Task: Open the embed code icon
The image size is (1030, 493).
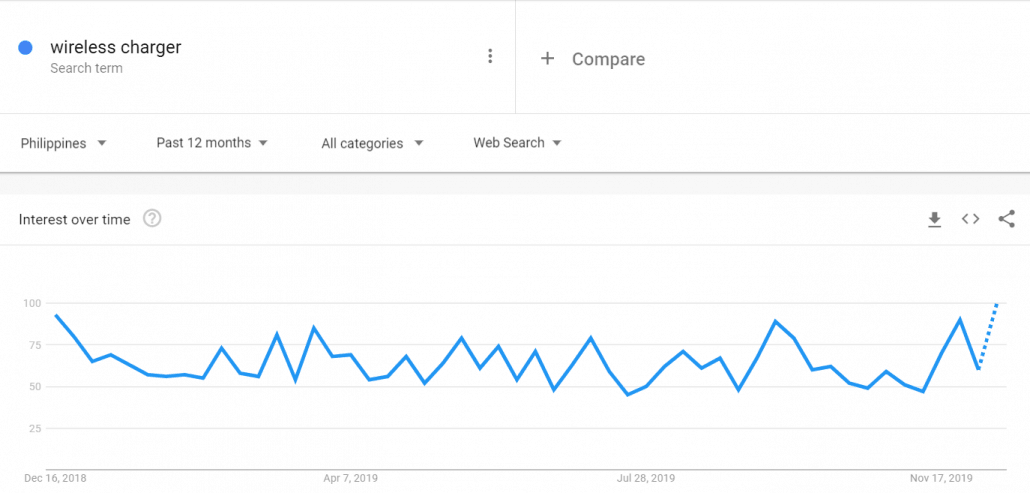Action: pos(970,219)
